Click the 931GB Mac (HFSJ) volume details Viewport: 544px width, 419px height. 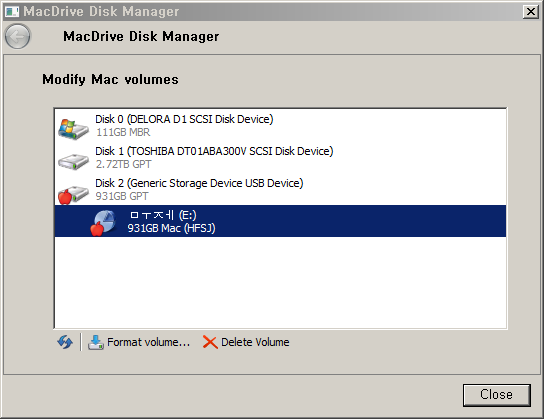171,228
